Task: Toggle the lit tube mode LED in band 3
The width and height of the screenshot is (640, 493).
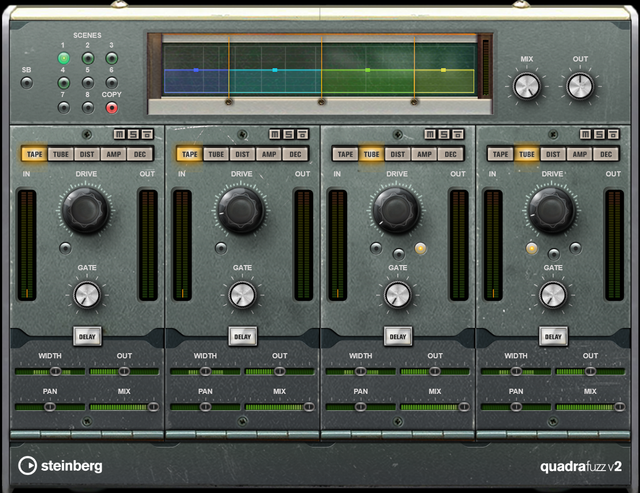Action: 420,248
